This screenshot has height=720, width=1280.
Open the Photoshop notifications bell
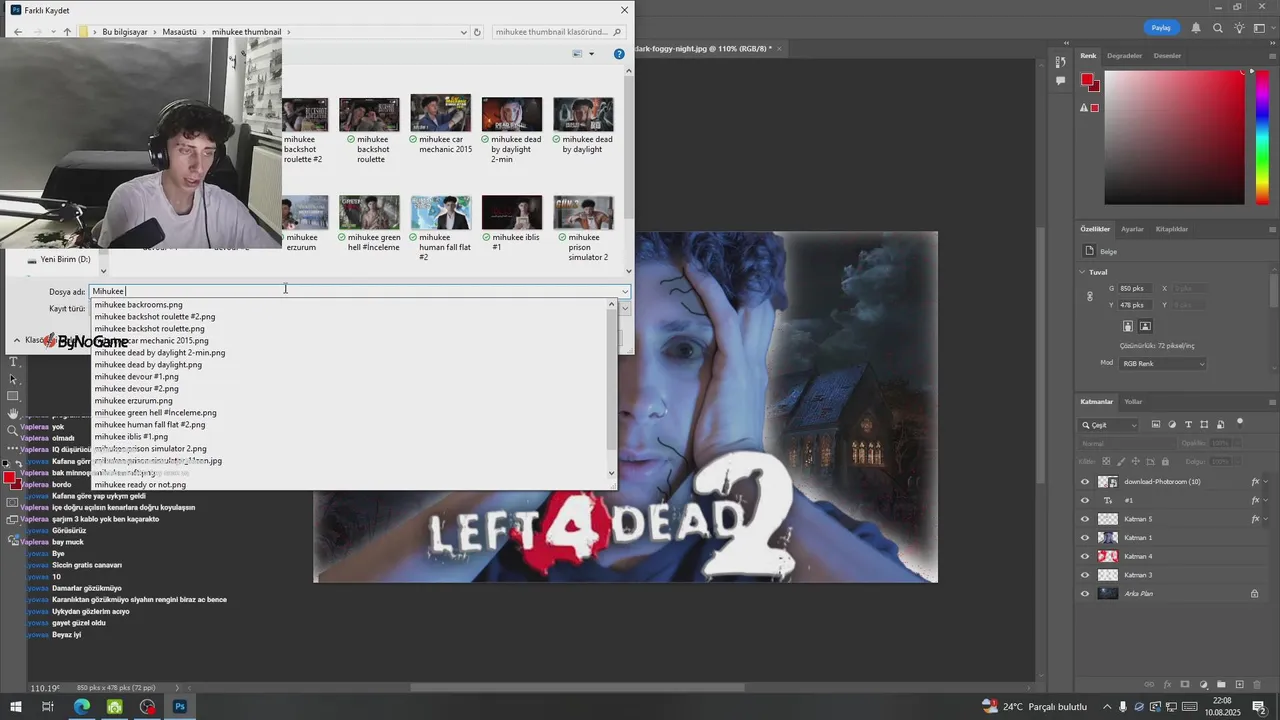pos(1196,28)
